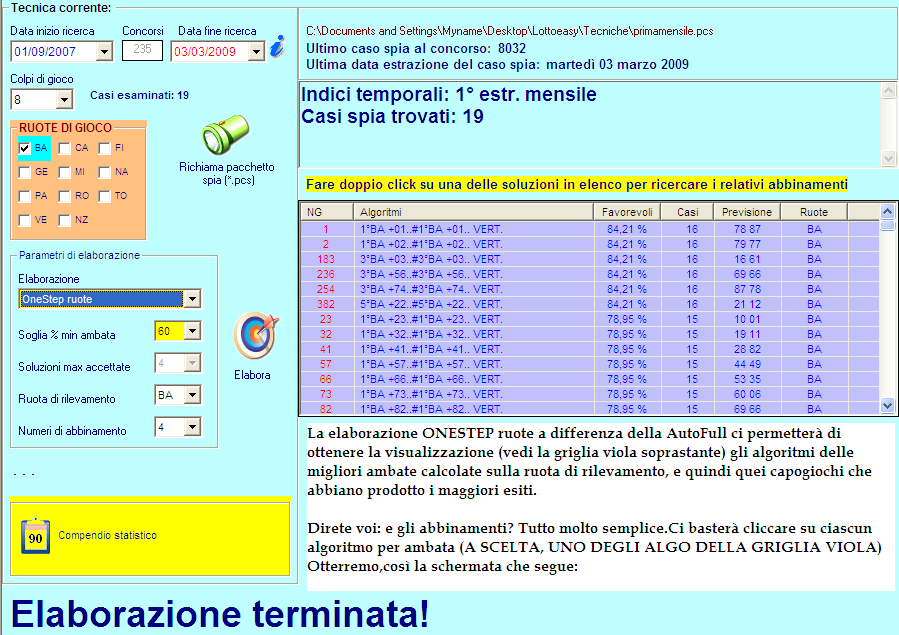Enable the VE wheel checkbox
The height and width of the screenshot is (635, 899).
pyautogui.click(x=25, y=220)
